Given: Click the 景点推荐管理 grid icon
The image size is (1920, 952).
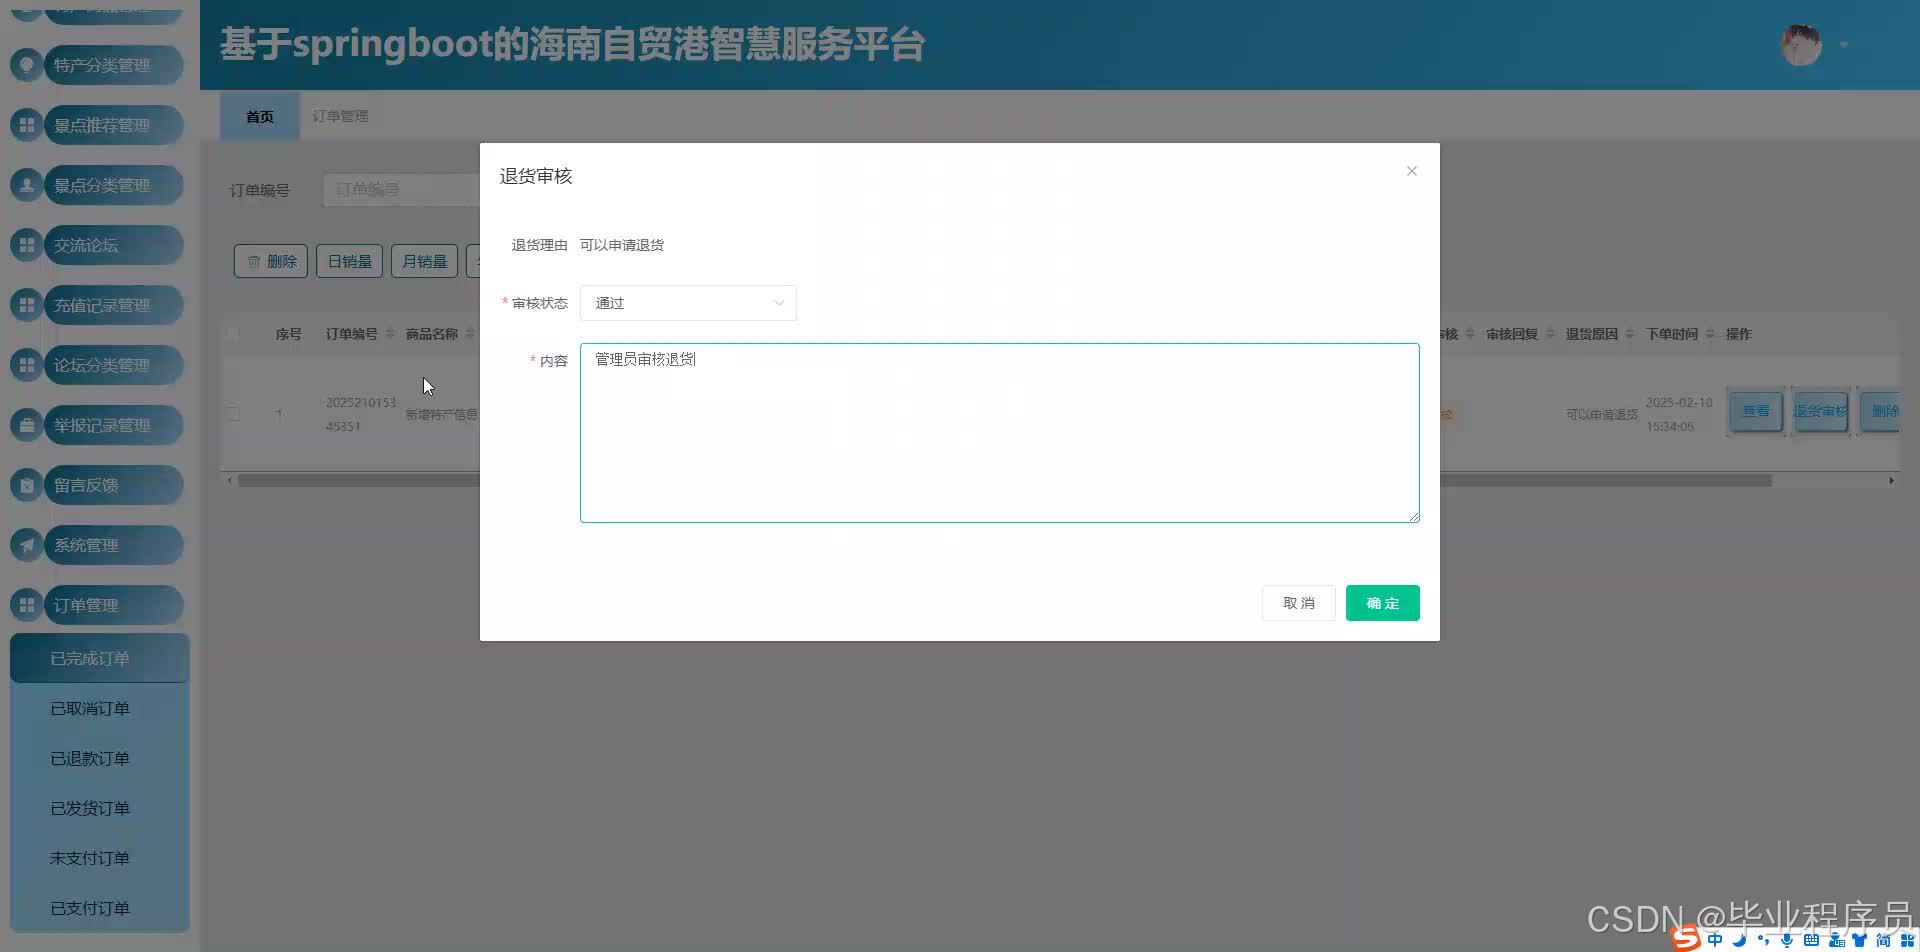Looking at the screenshot, I should (x=26, y=125).
